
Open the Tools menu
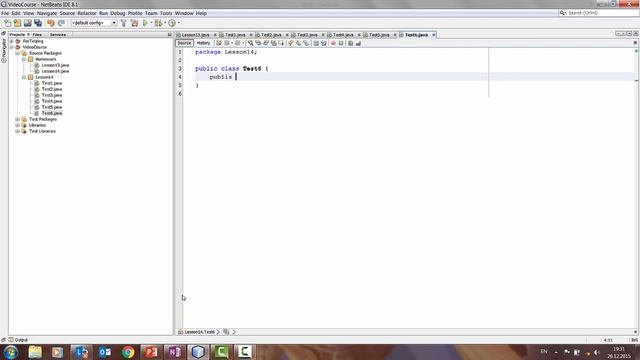click(x=166, y=13)
